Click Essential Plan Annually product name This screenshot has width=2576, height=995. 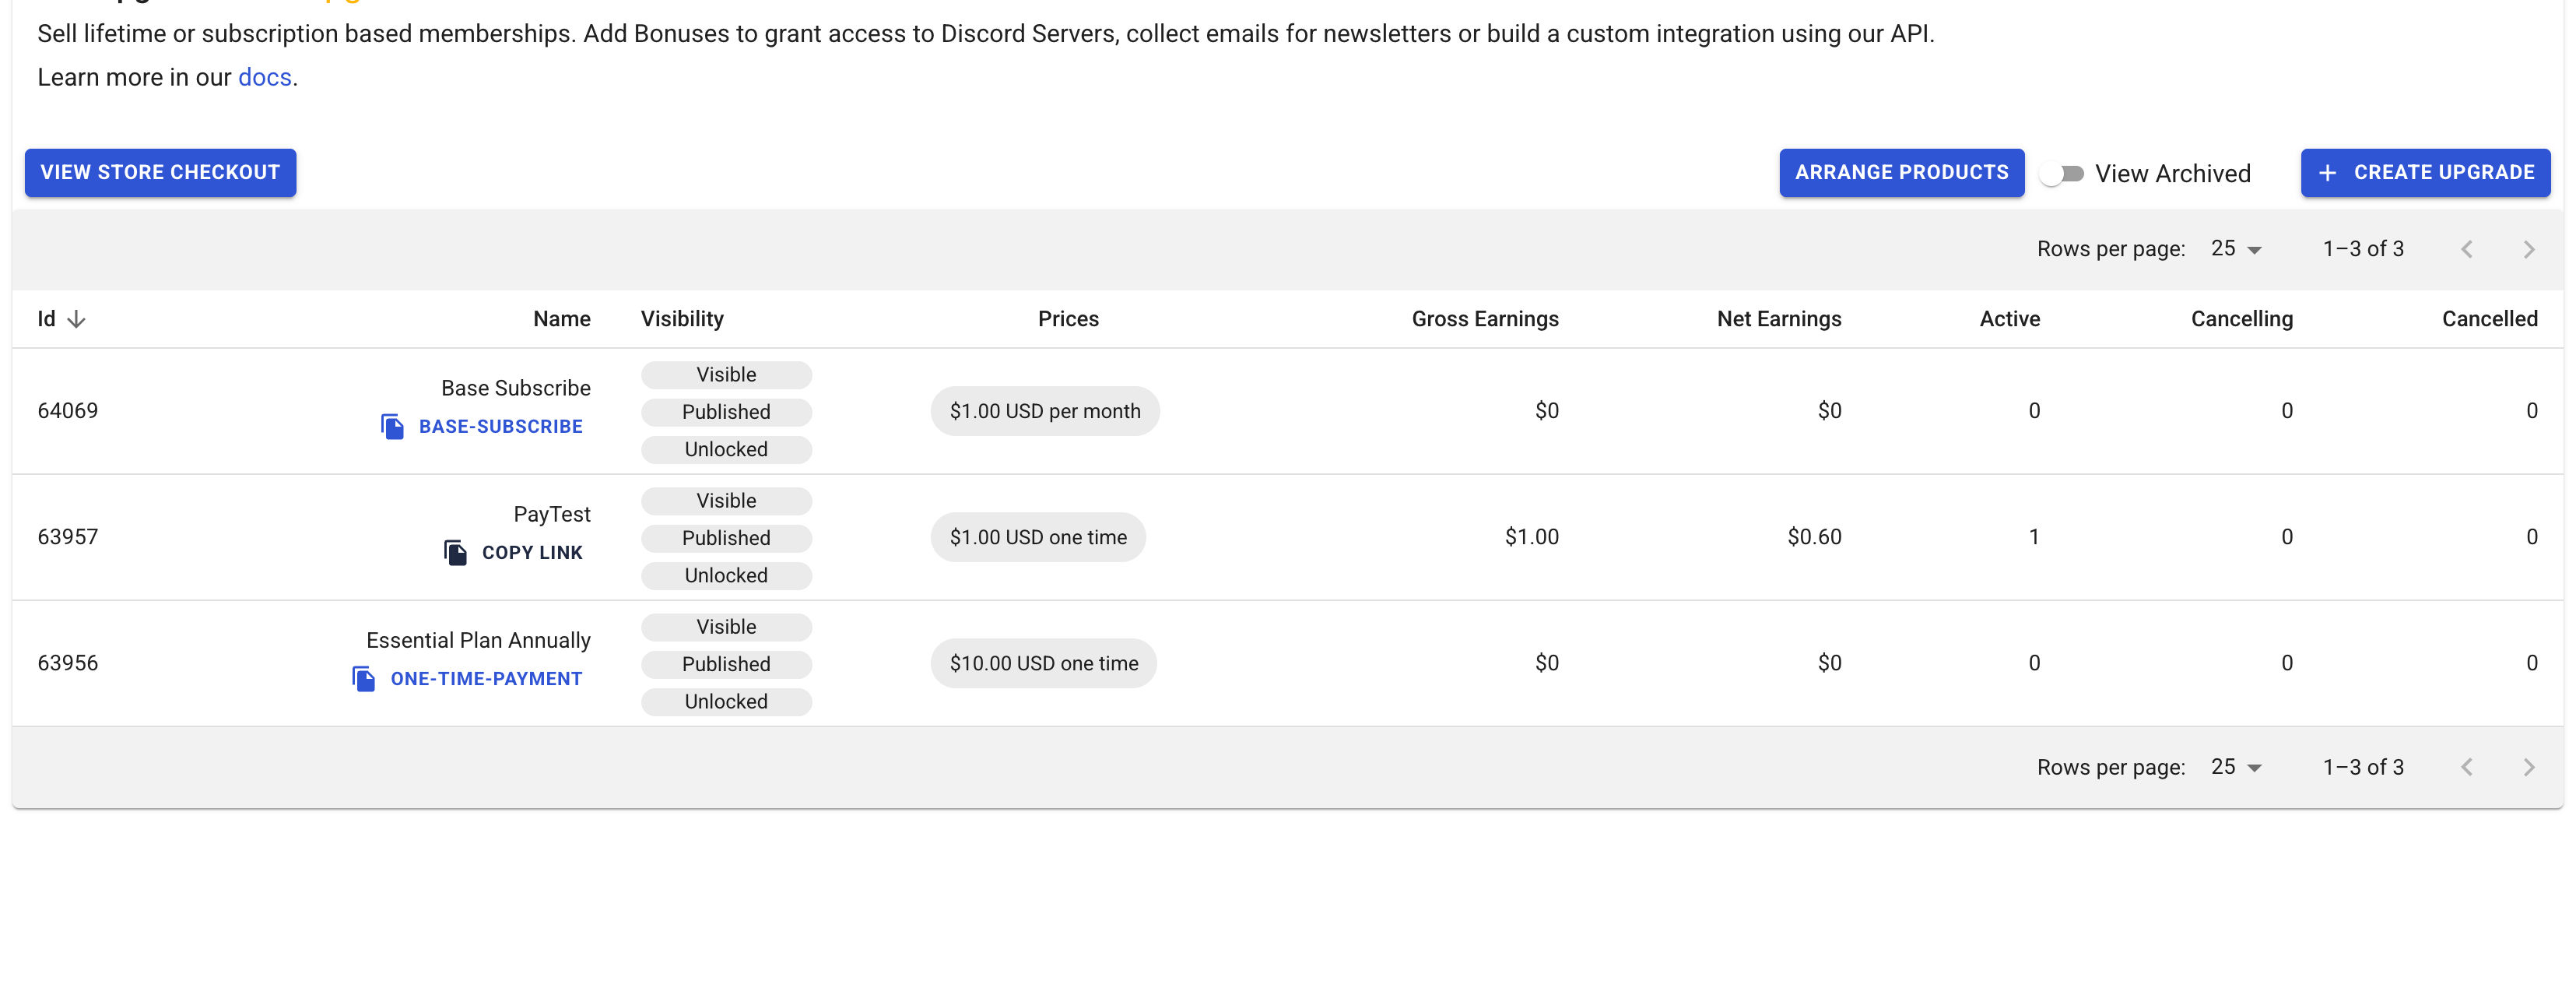[478, 640]
